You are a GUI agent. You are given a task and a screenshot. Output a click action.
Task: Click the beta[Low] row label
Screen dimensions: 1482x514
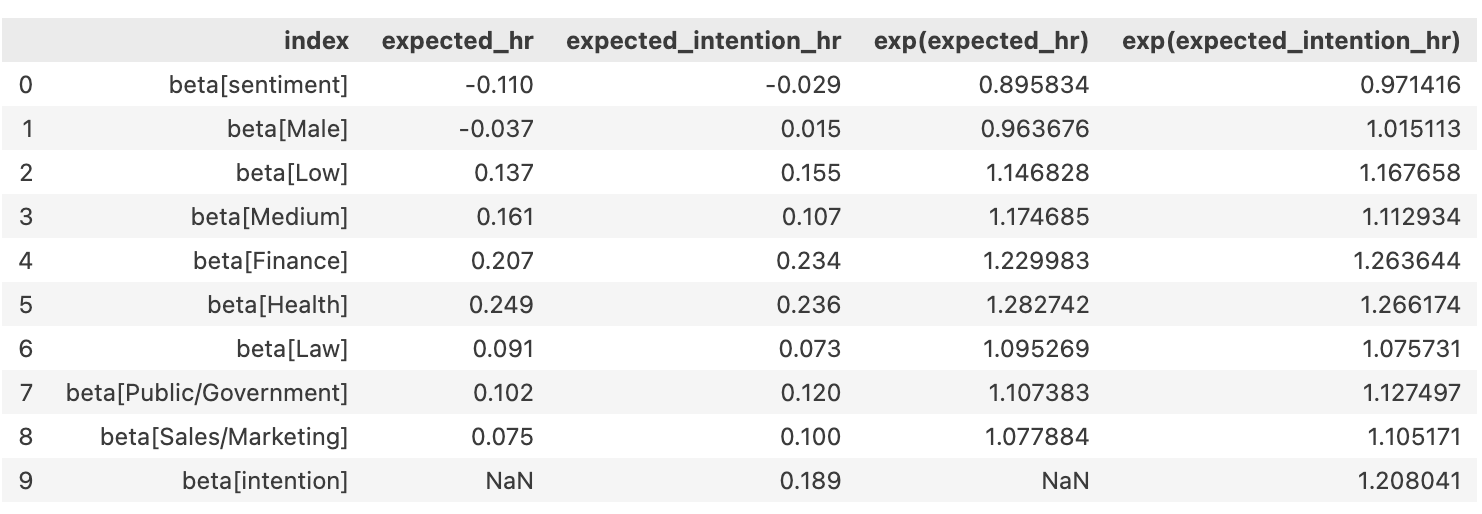(x=292, y=173)
